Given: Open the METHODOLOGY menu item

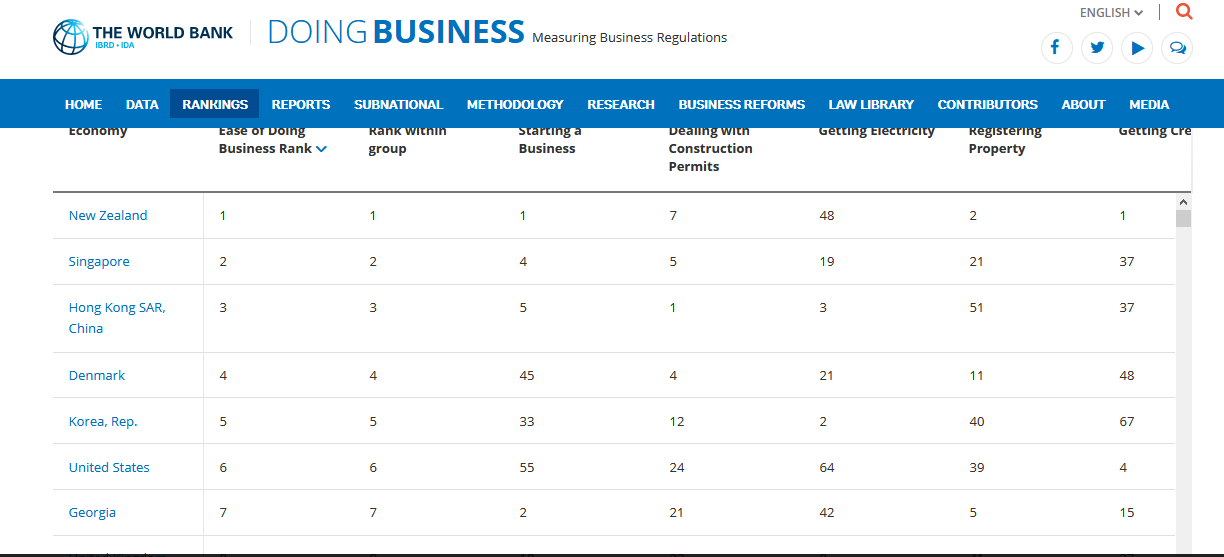Looking at the screenshot, I should point(515,104).
